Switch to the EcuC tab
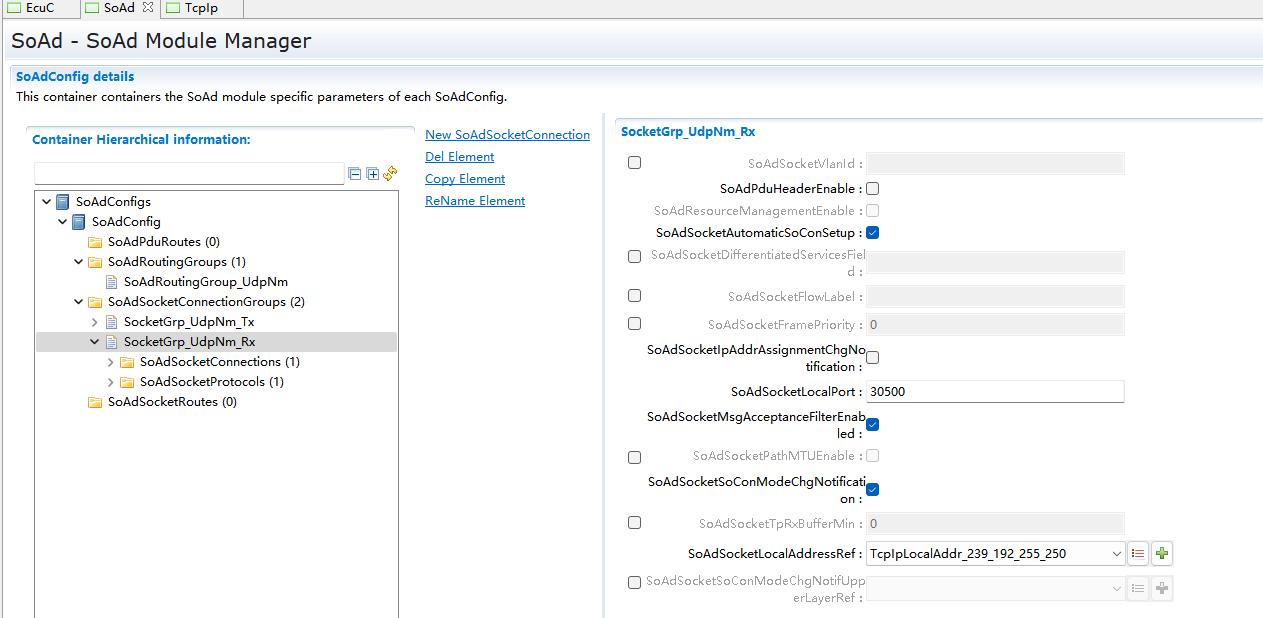 pyautogui.click(x=40, y=8)
